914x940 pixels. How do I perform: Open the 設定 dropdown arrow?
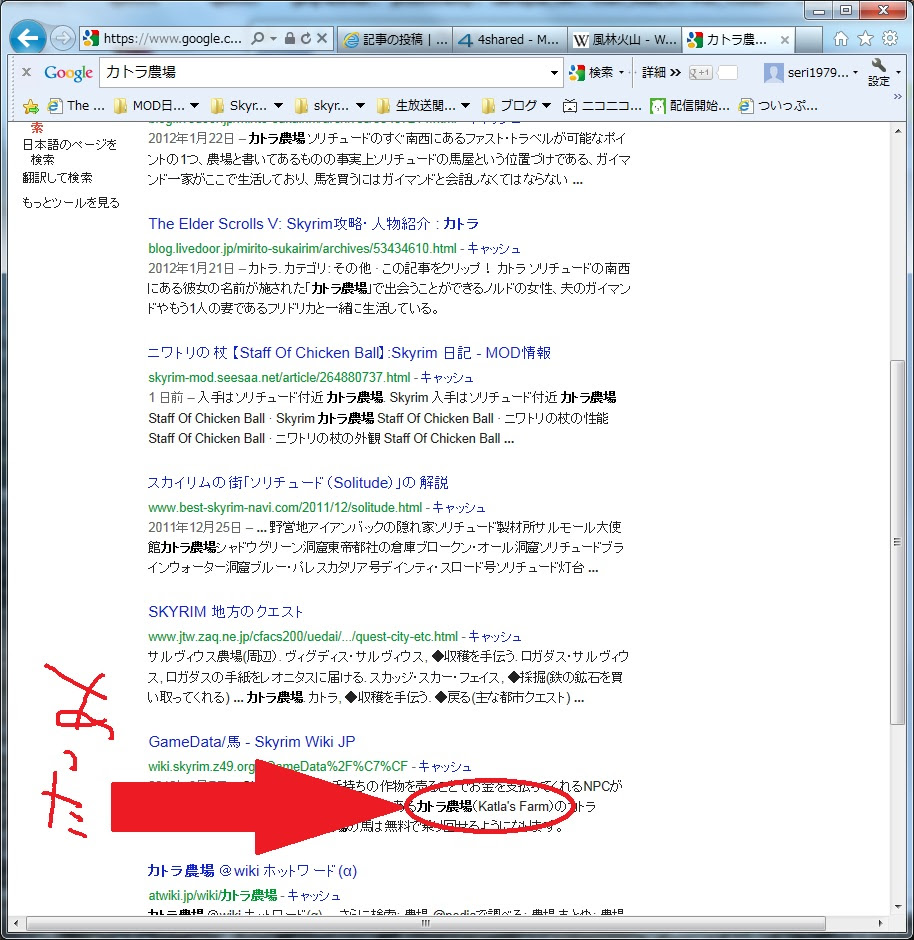click(898, 73)
